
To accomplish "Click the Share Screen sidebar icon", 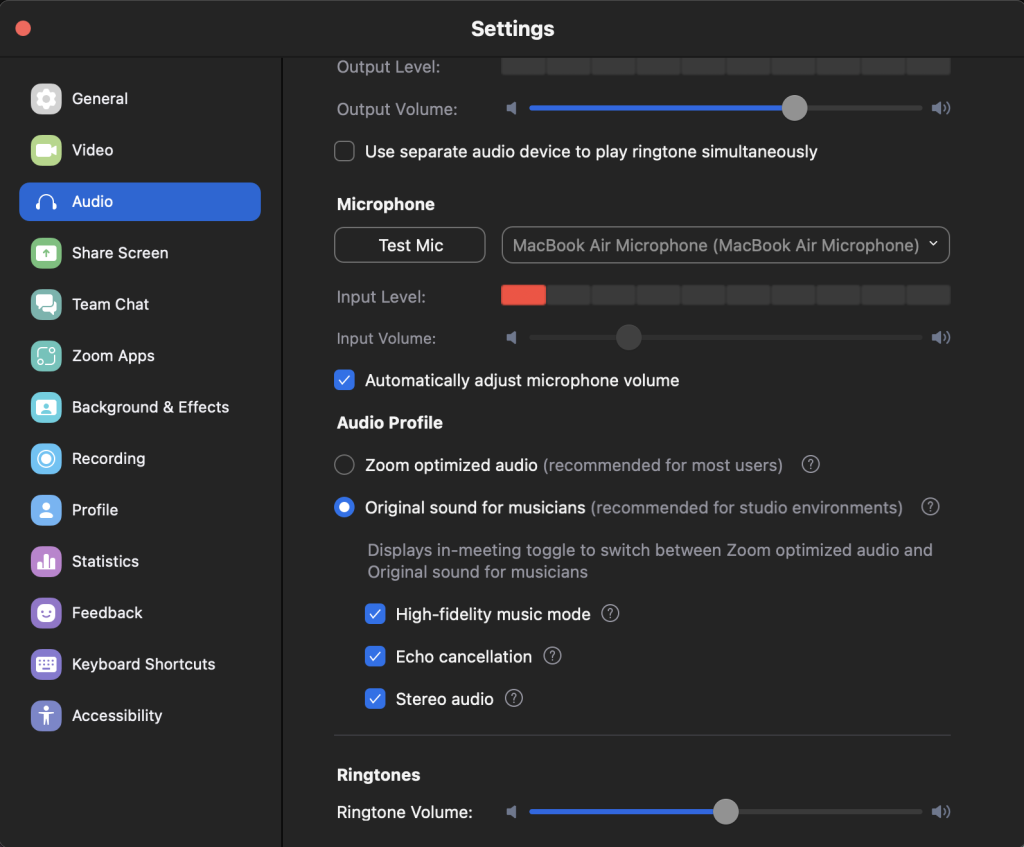I will click(46, 253).
